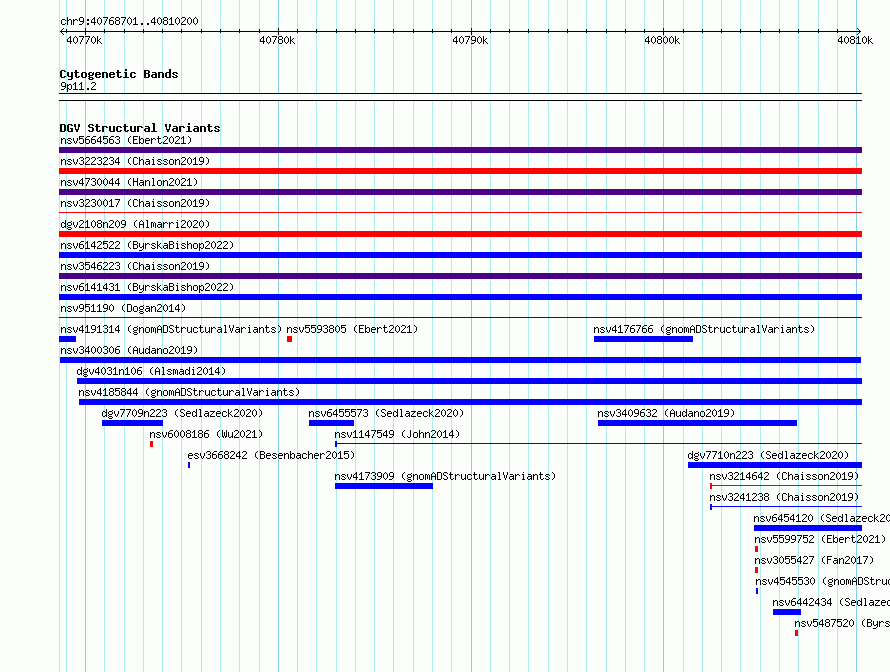Click the nsv6454120 variant label

[x=821, y=518]
